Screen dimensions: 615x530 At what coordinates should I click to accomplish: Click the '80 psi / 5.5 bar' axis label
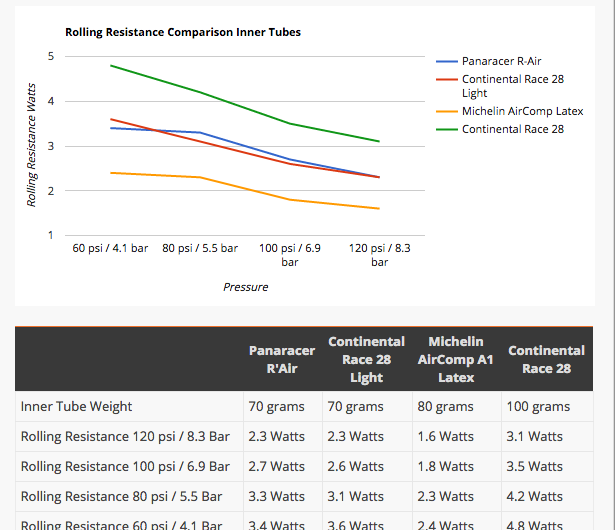pyautogui.click(x=200, y=248)
